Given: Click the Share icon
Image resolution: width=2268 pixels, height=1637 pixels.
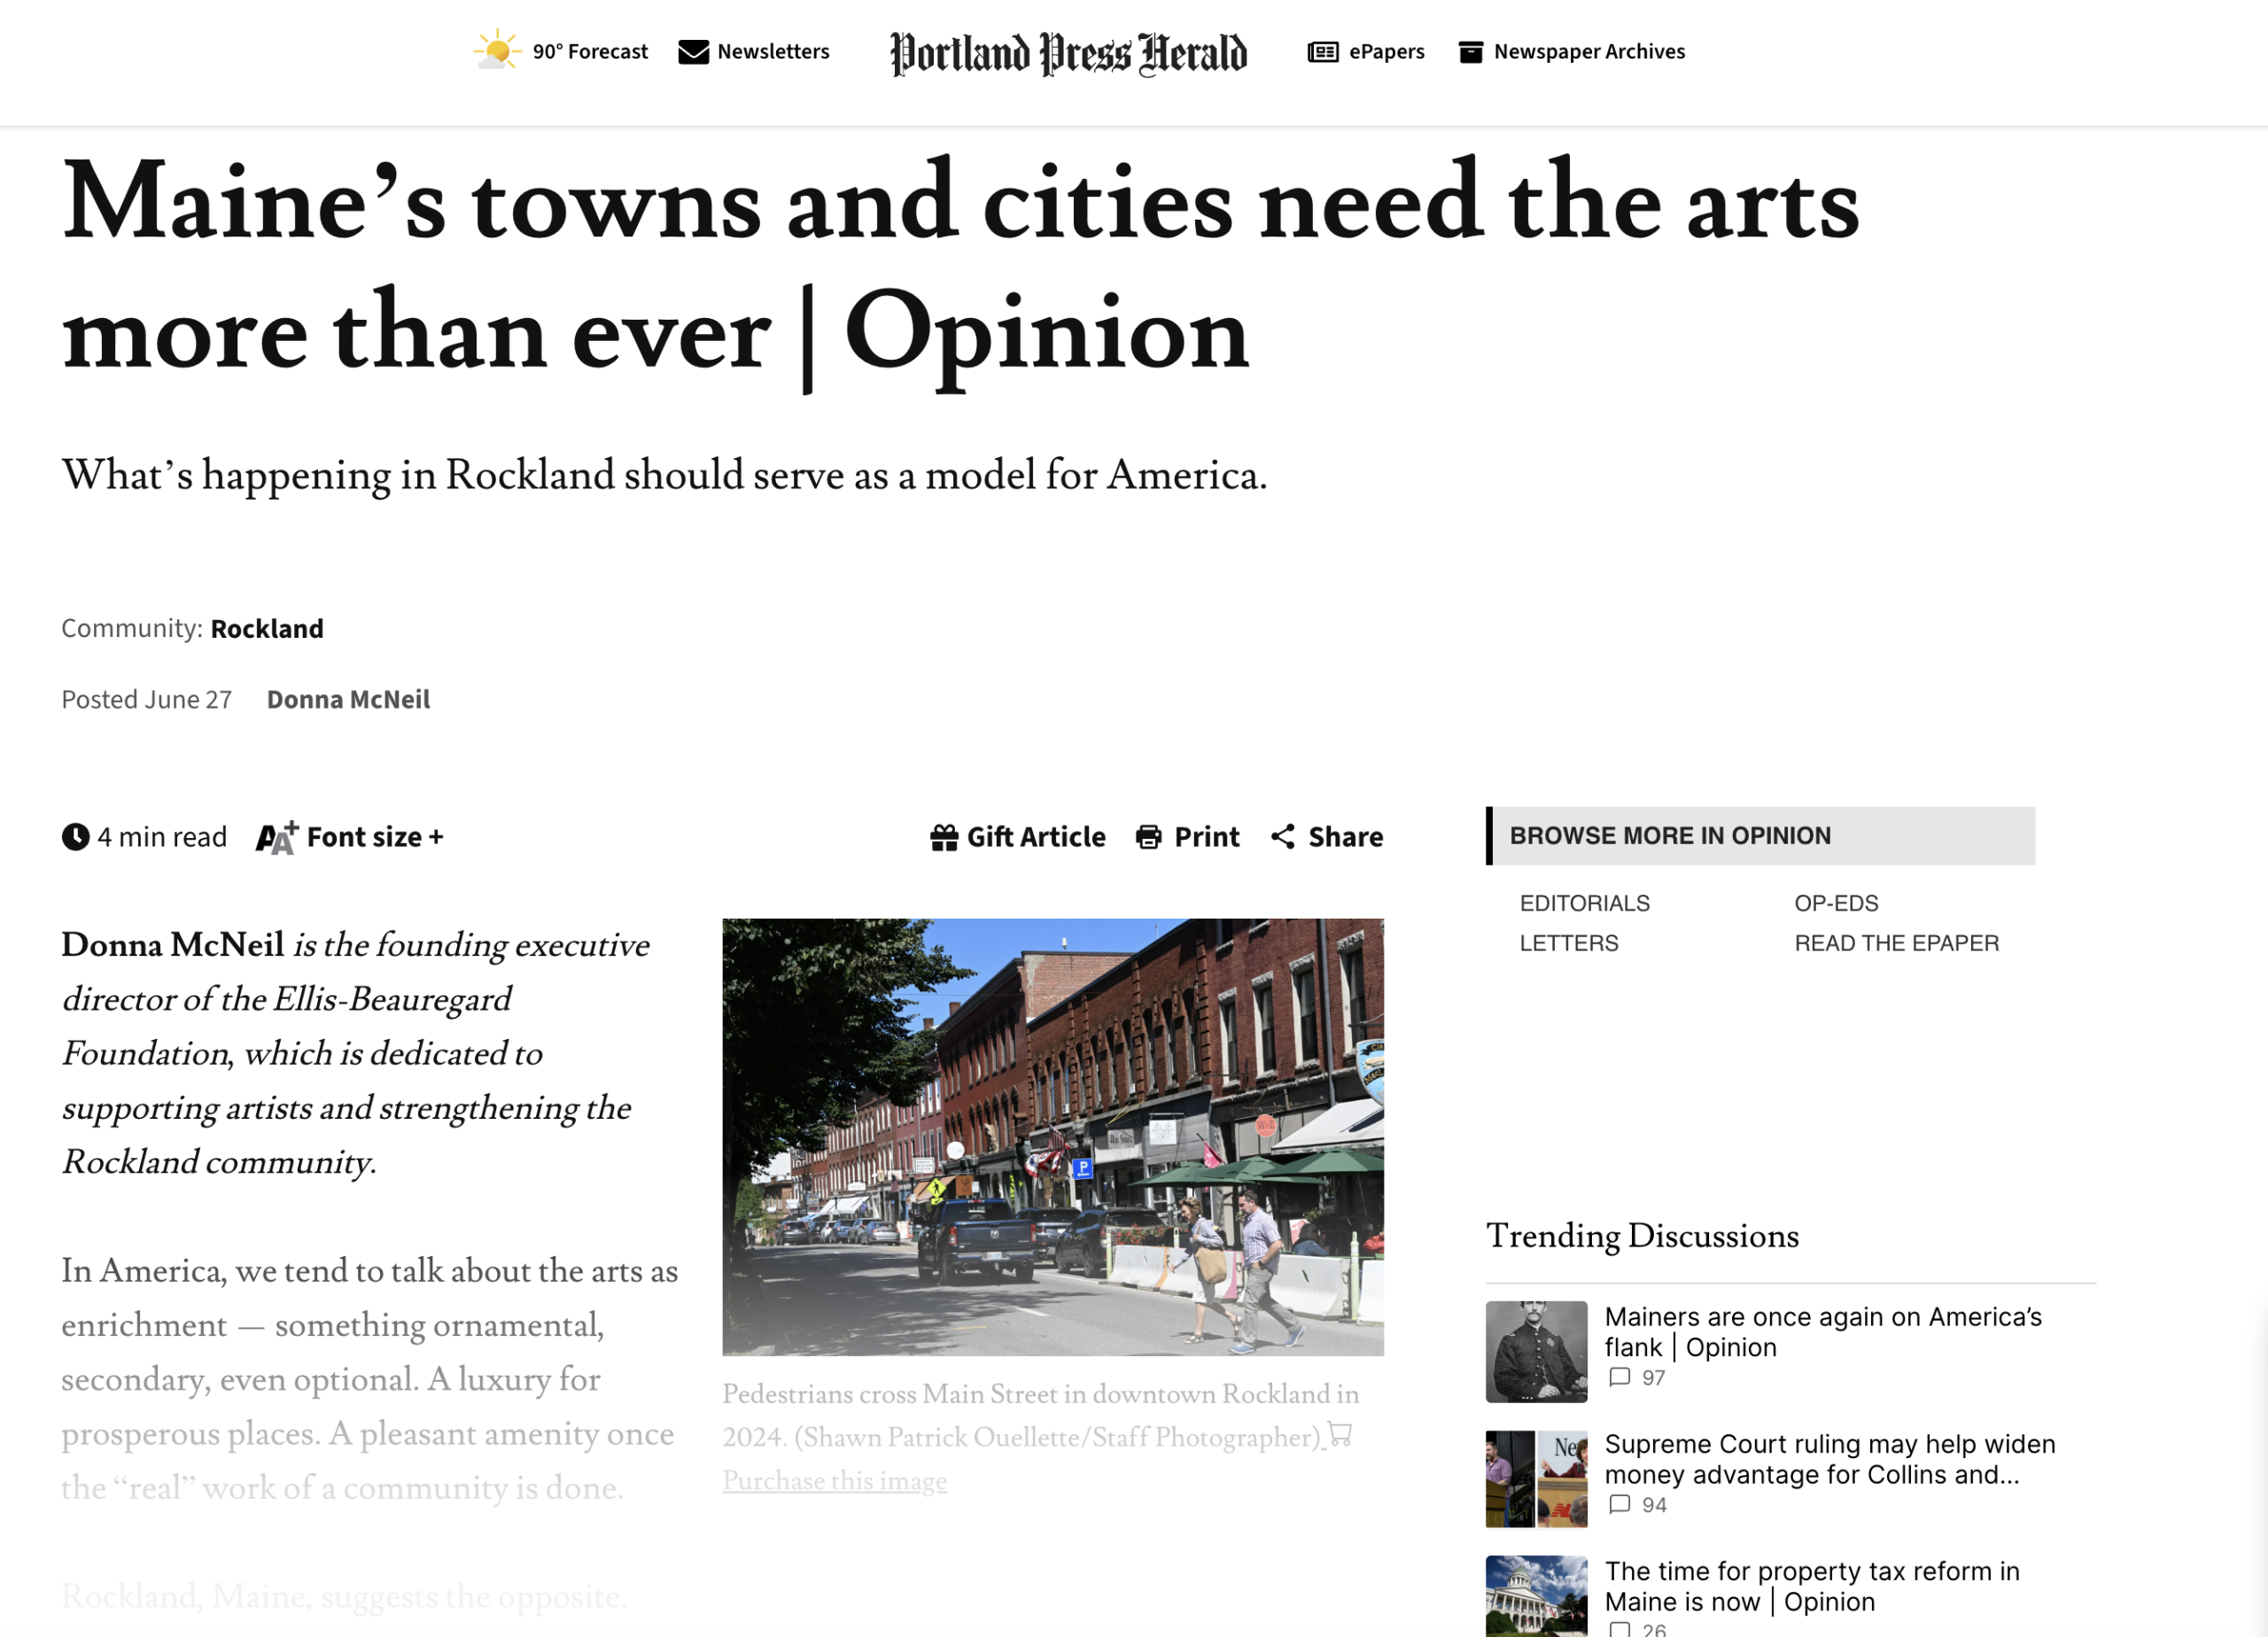Looking at the screenshot, I should tap(1282, 837).
